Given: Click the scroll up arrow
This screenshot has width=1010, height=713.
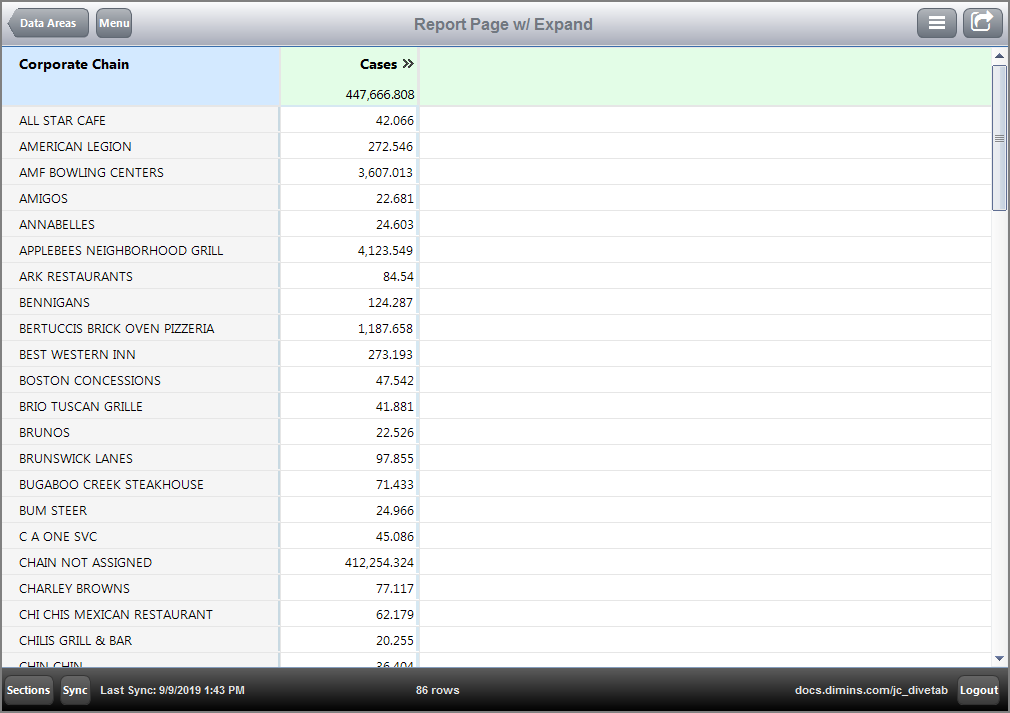Looking at the screenshot, I should [x=999, y=56].
